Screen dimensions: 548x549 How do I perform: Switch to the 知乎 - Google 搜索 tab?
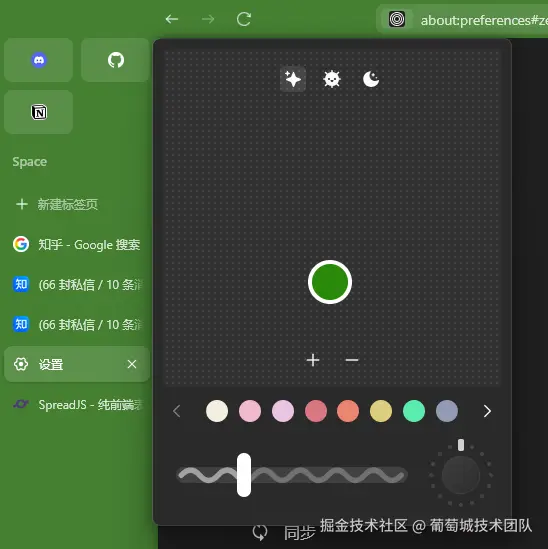[77, 244]
